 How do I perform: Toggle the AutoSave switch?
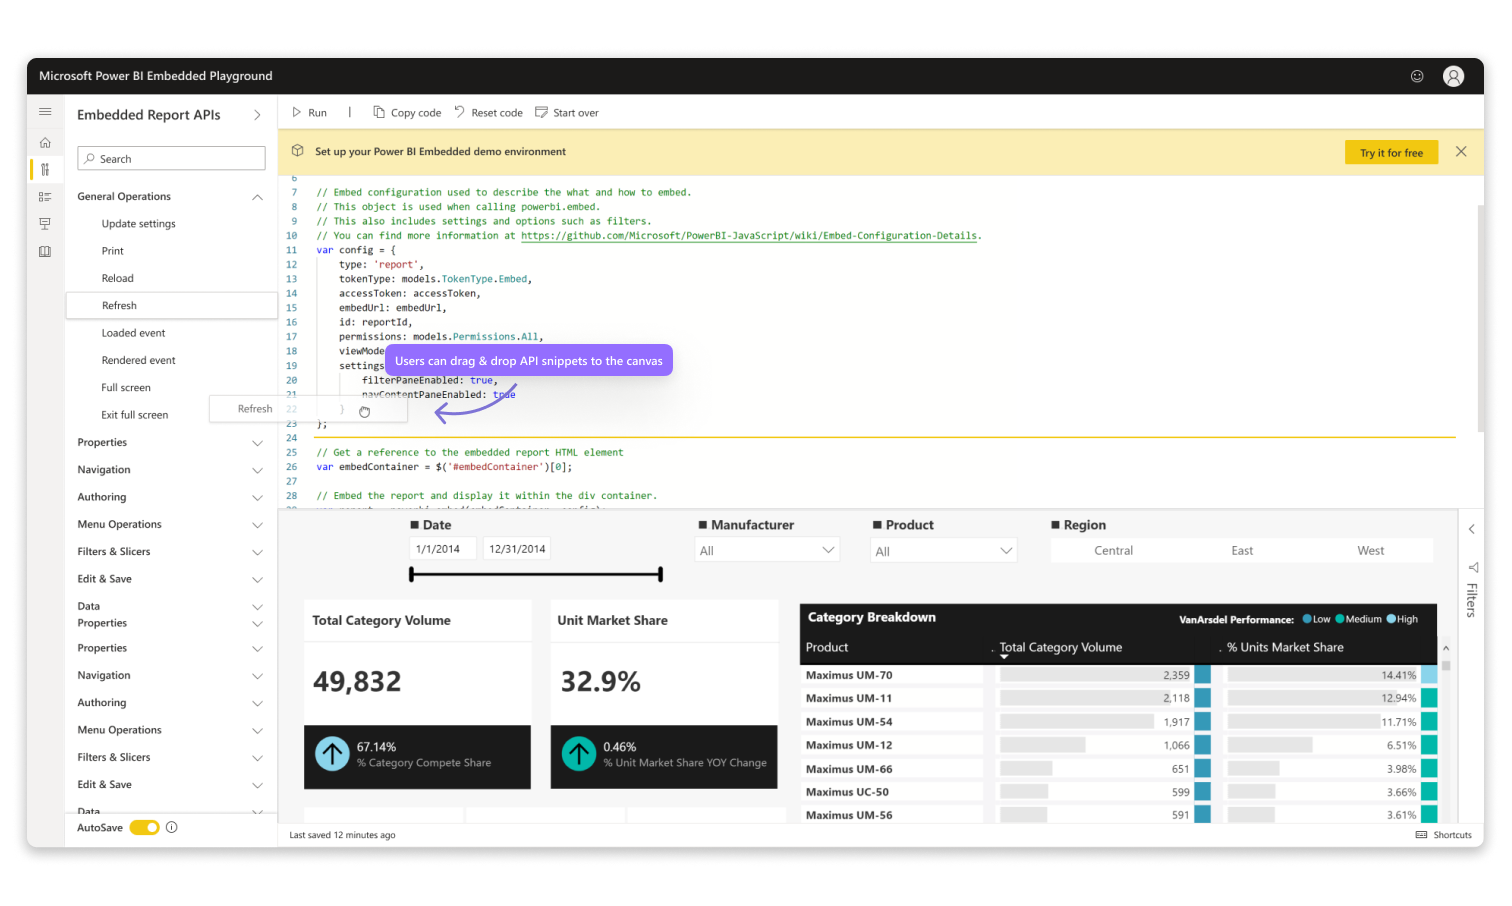coord(145,827)
